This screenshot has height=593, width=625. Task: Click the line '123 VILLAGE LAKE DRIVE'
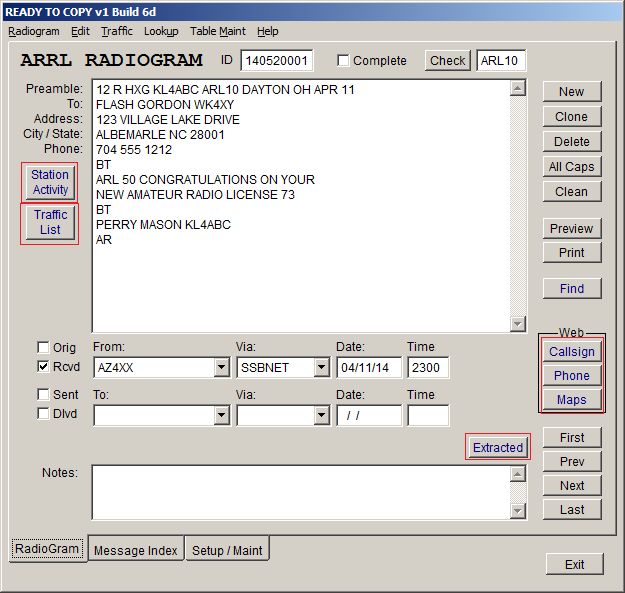pos(168,120)
